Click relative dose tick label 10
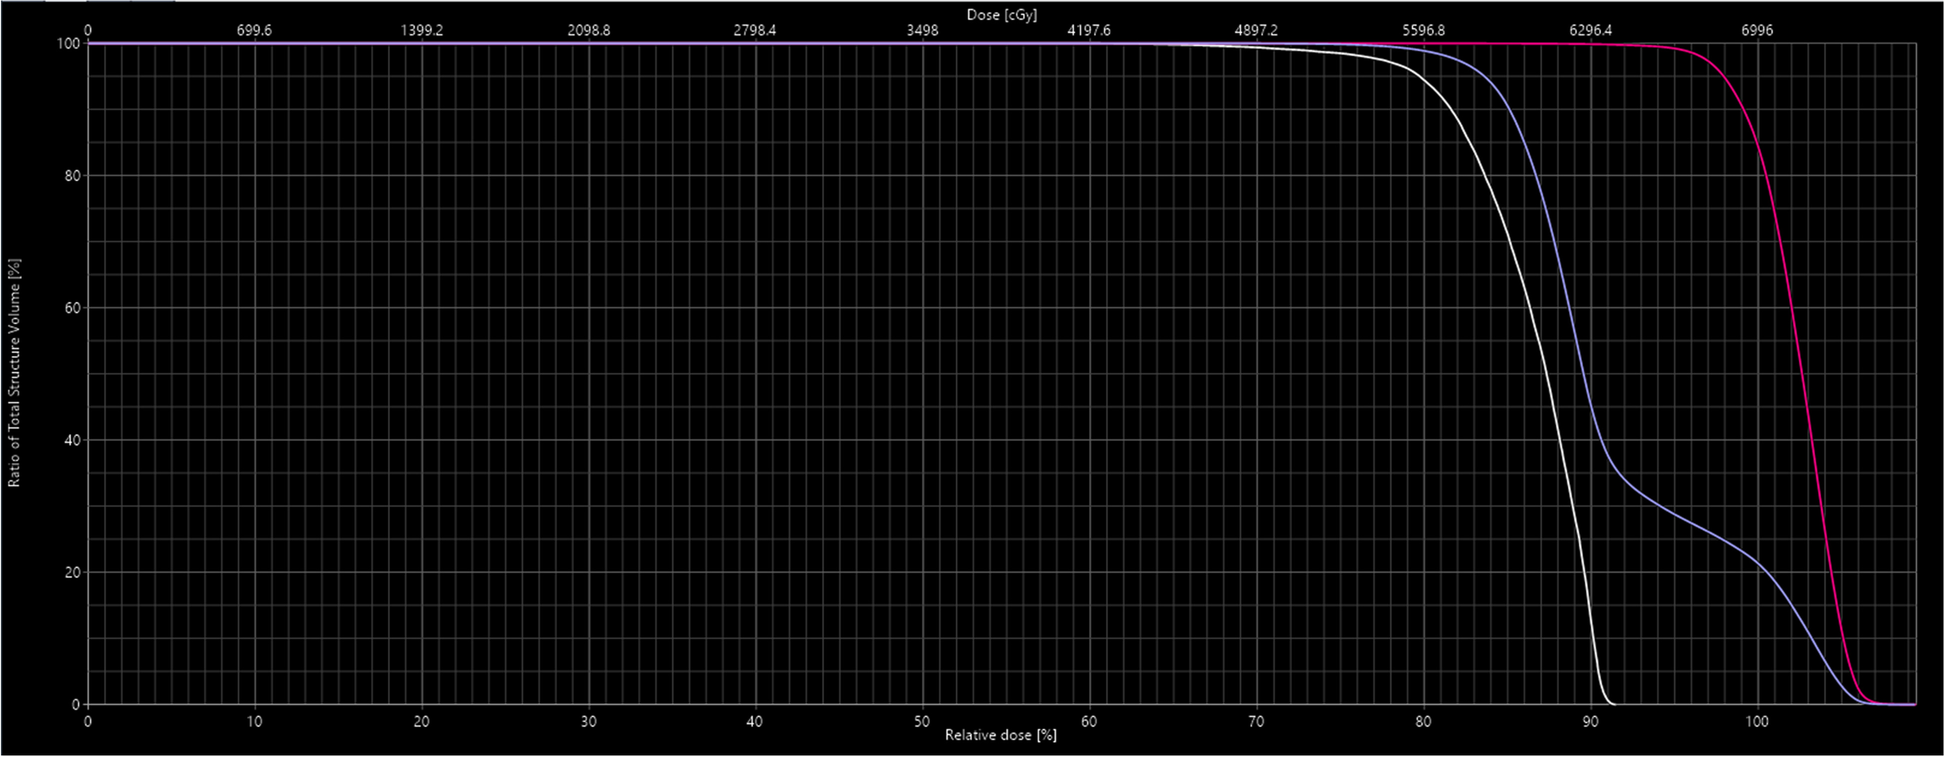The image size is (1944, 757). point(254,721)
